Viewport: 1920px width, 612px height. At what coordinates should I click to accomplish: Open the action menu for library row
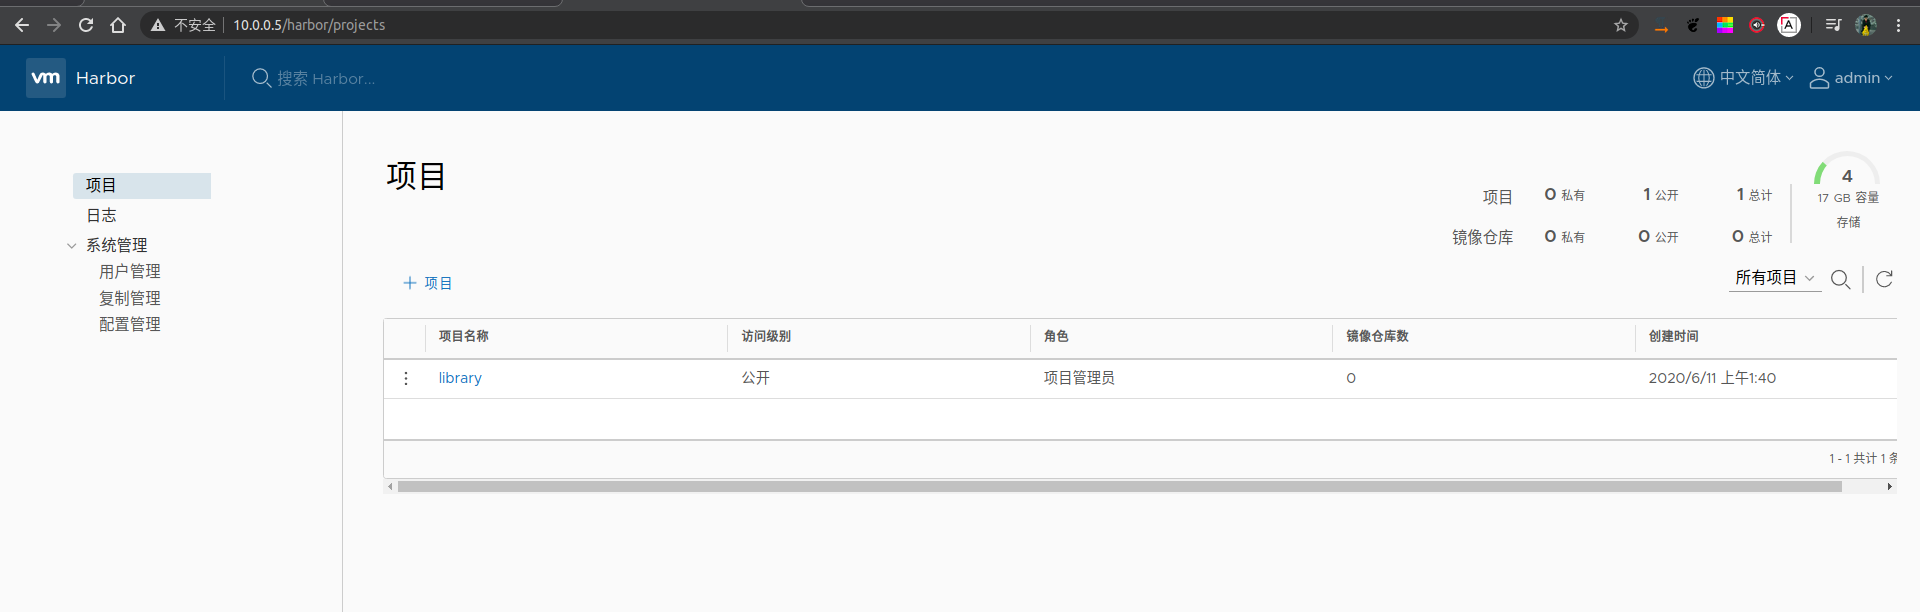(405, 378)
